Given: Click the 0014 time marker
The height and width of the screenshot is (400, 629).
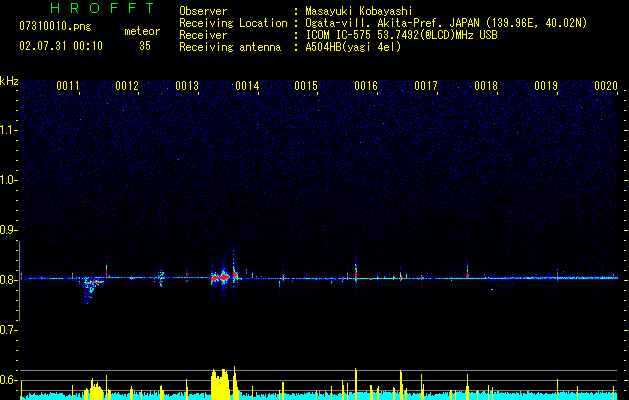Looking at the screenshot, I should pos(247,86).
